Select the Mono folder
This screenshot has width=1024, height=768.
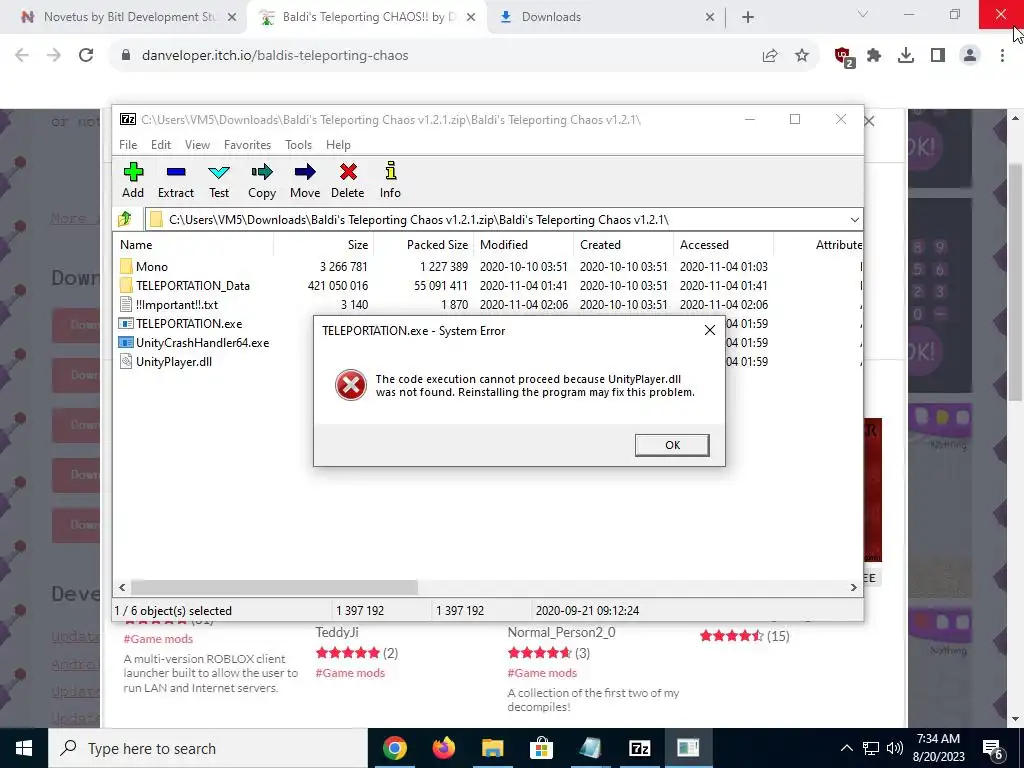tap(152, 266)
